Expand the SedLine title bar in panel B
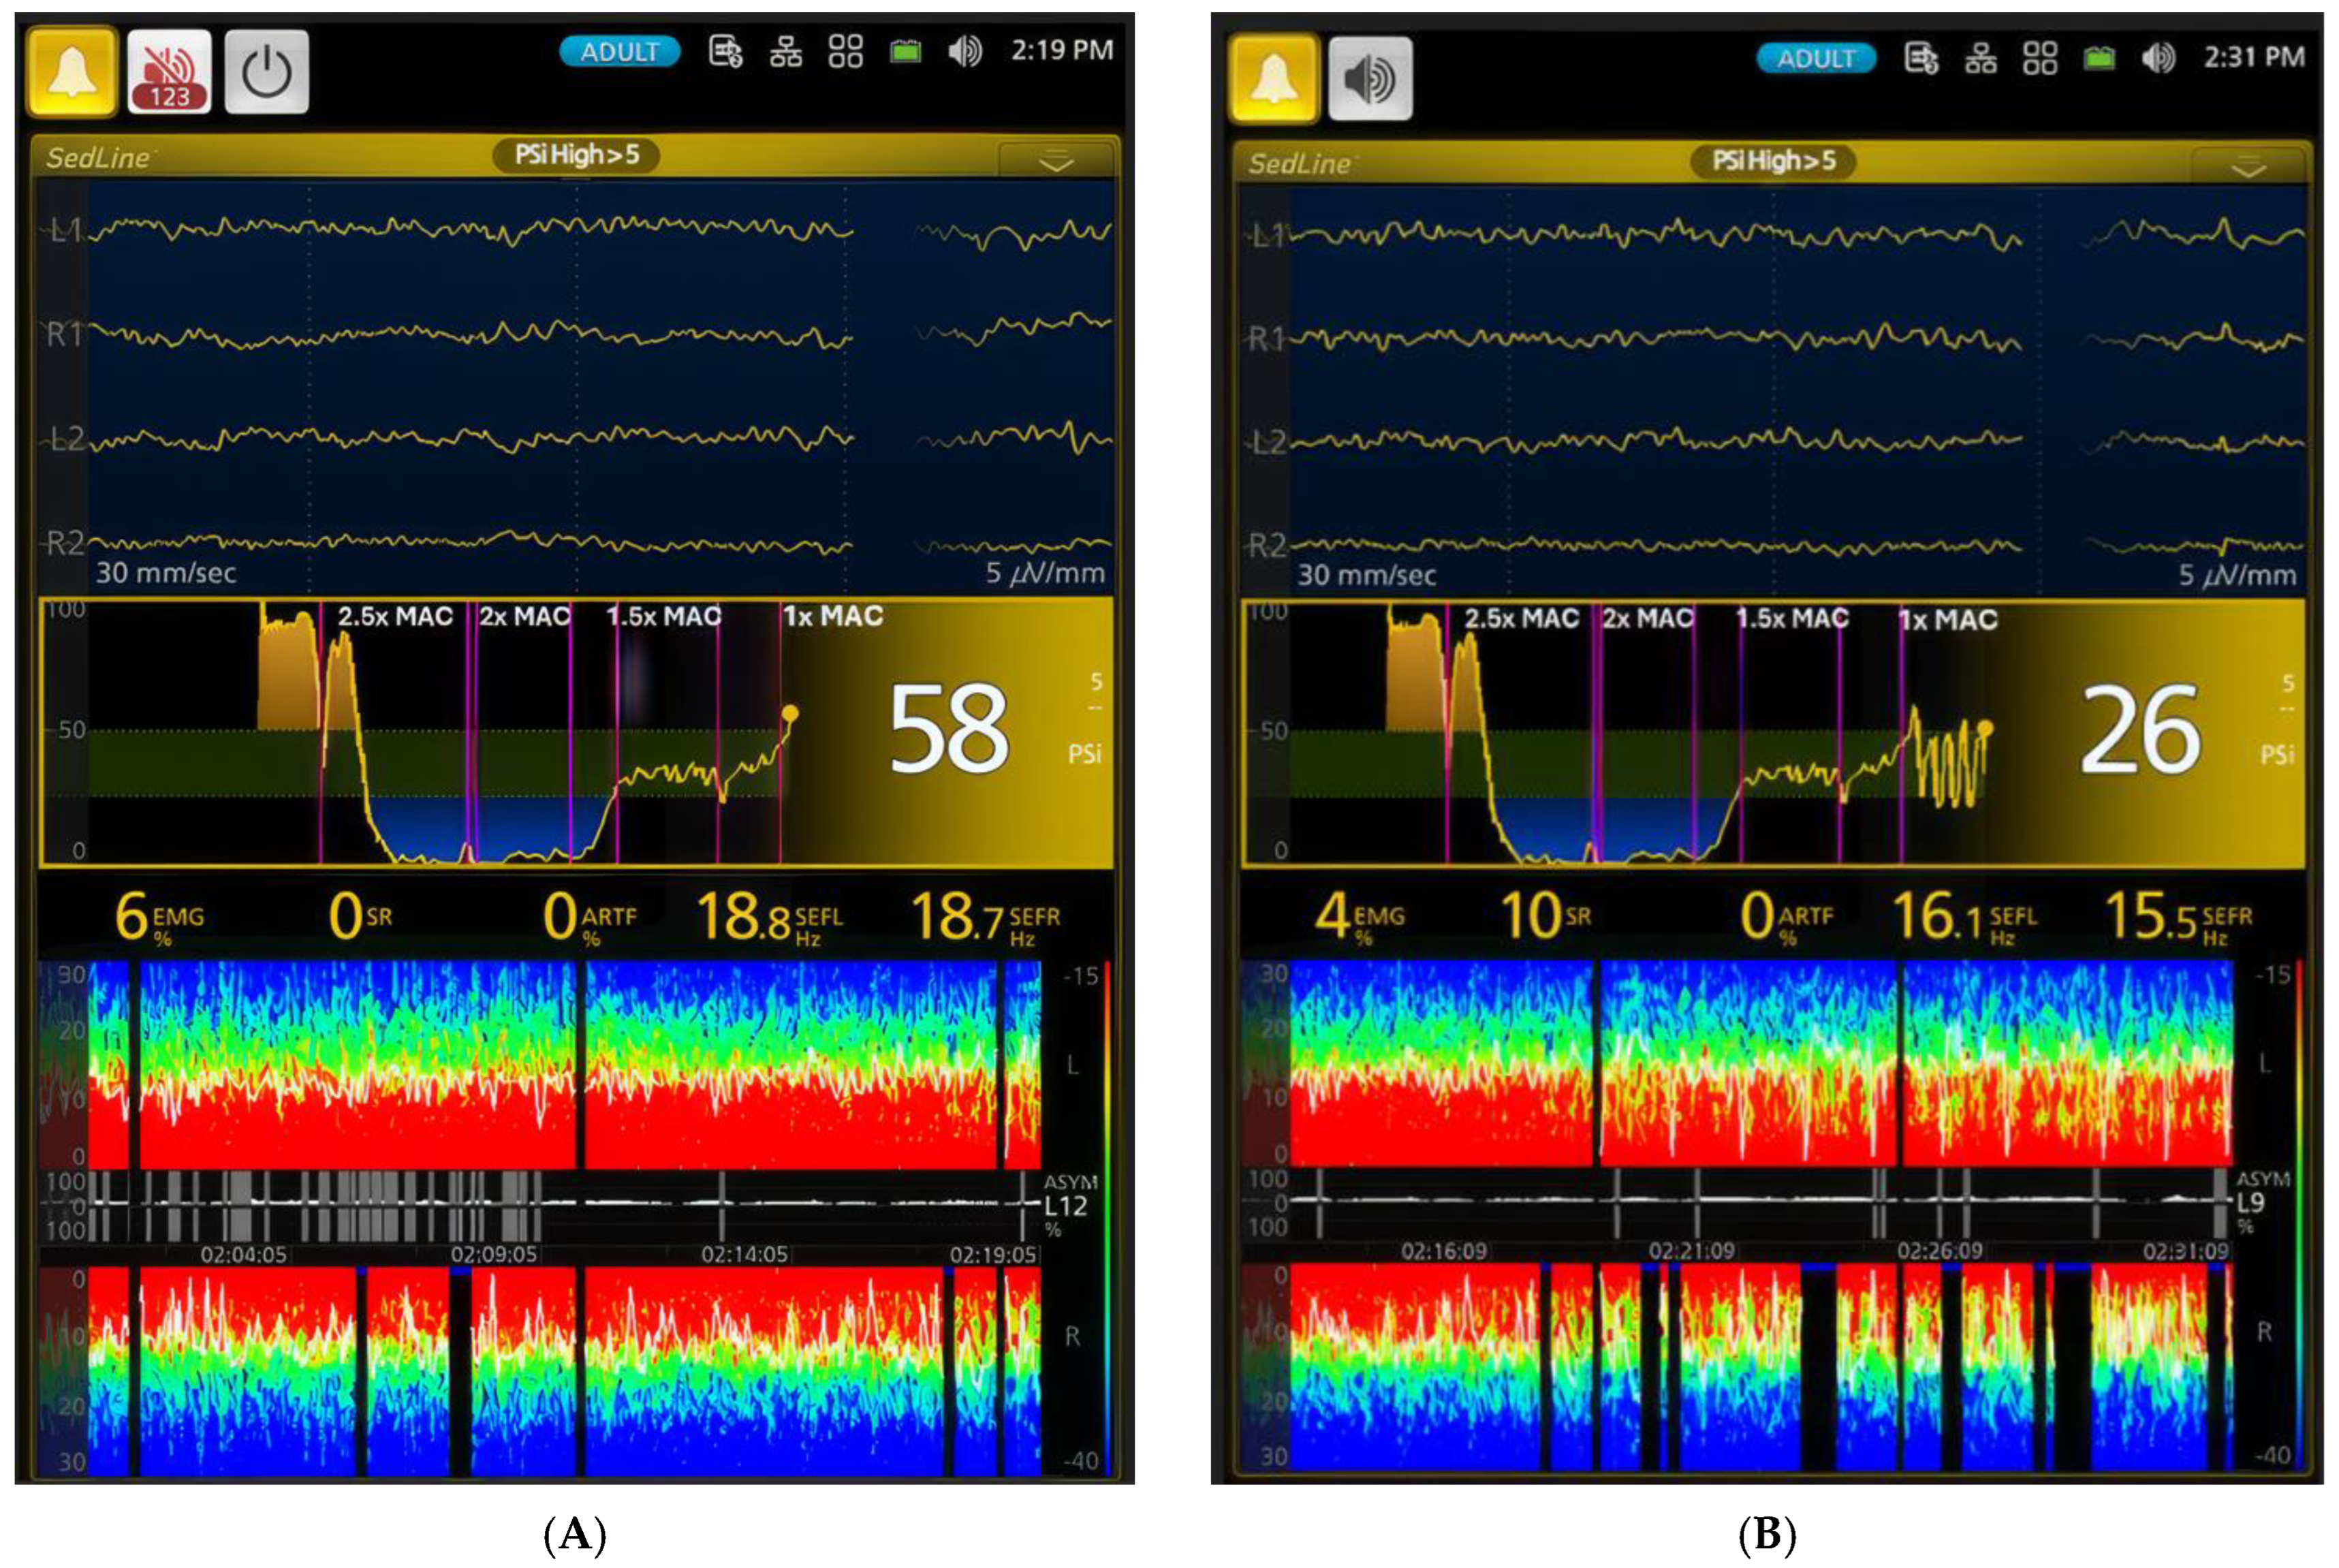The height and width of the screenshot is (1568, 2339). [x=1300, y=163]
